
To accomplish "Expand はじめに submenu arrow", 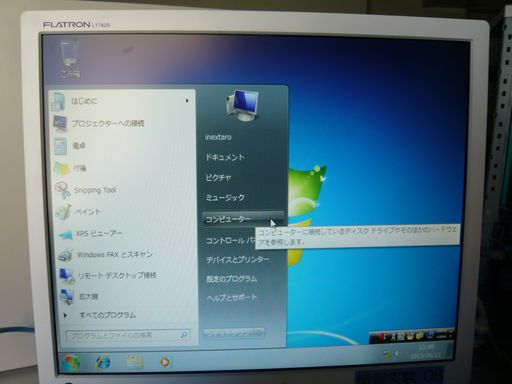I will 187,101.
